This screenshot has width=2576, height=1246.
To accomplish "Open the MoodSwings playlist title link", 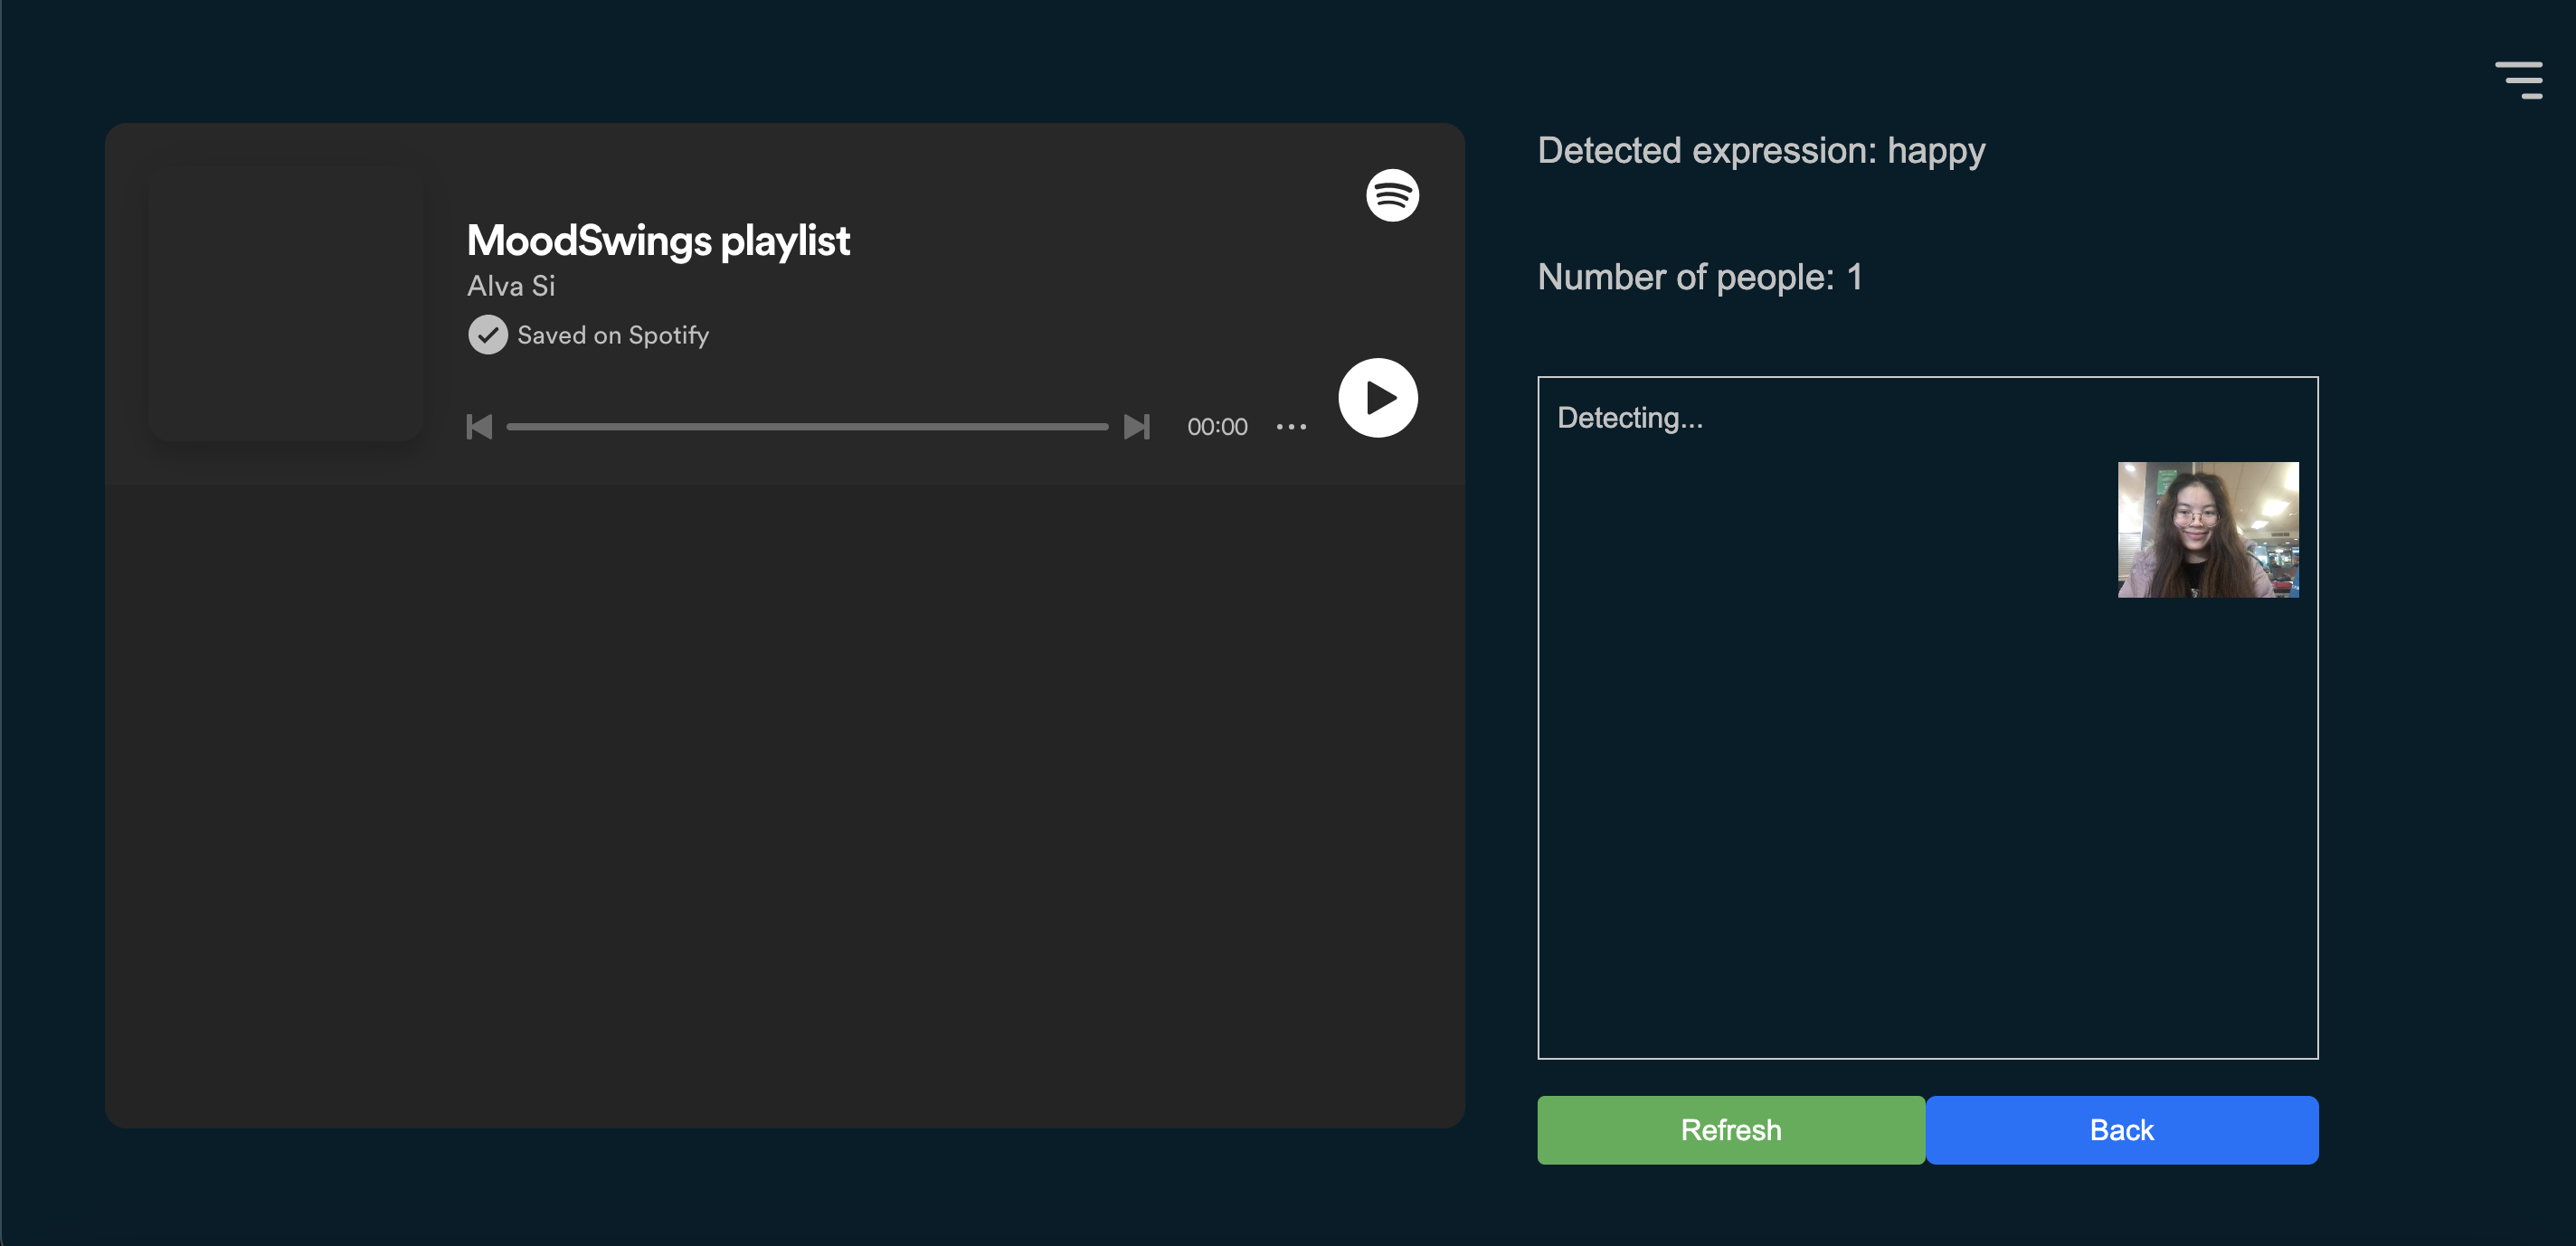I will [658, 241].
